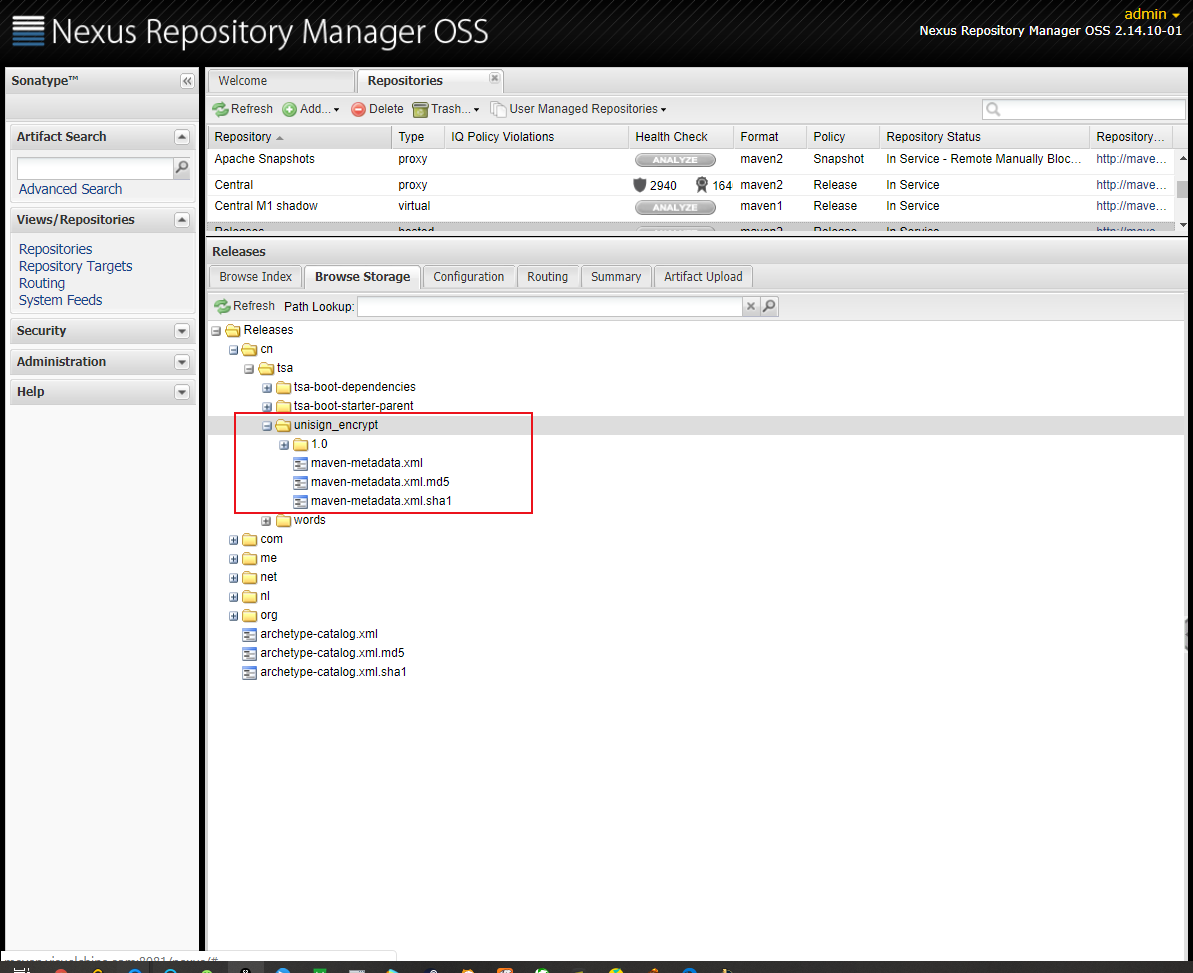This screenshot has width=1193, height=973.
Task: Sort by the Repository column header
Action: (x=300, y=137)
